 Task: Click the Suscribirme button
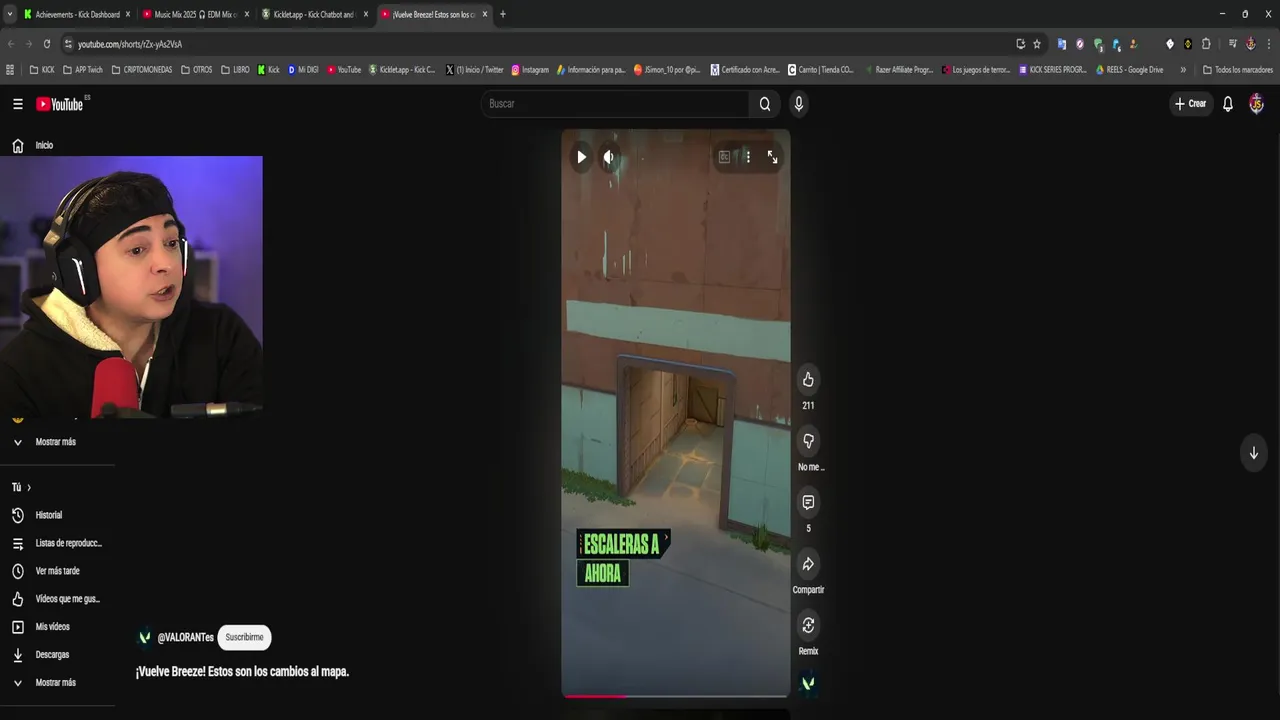pyautogui.click(x=244, y=638)
